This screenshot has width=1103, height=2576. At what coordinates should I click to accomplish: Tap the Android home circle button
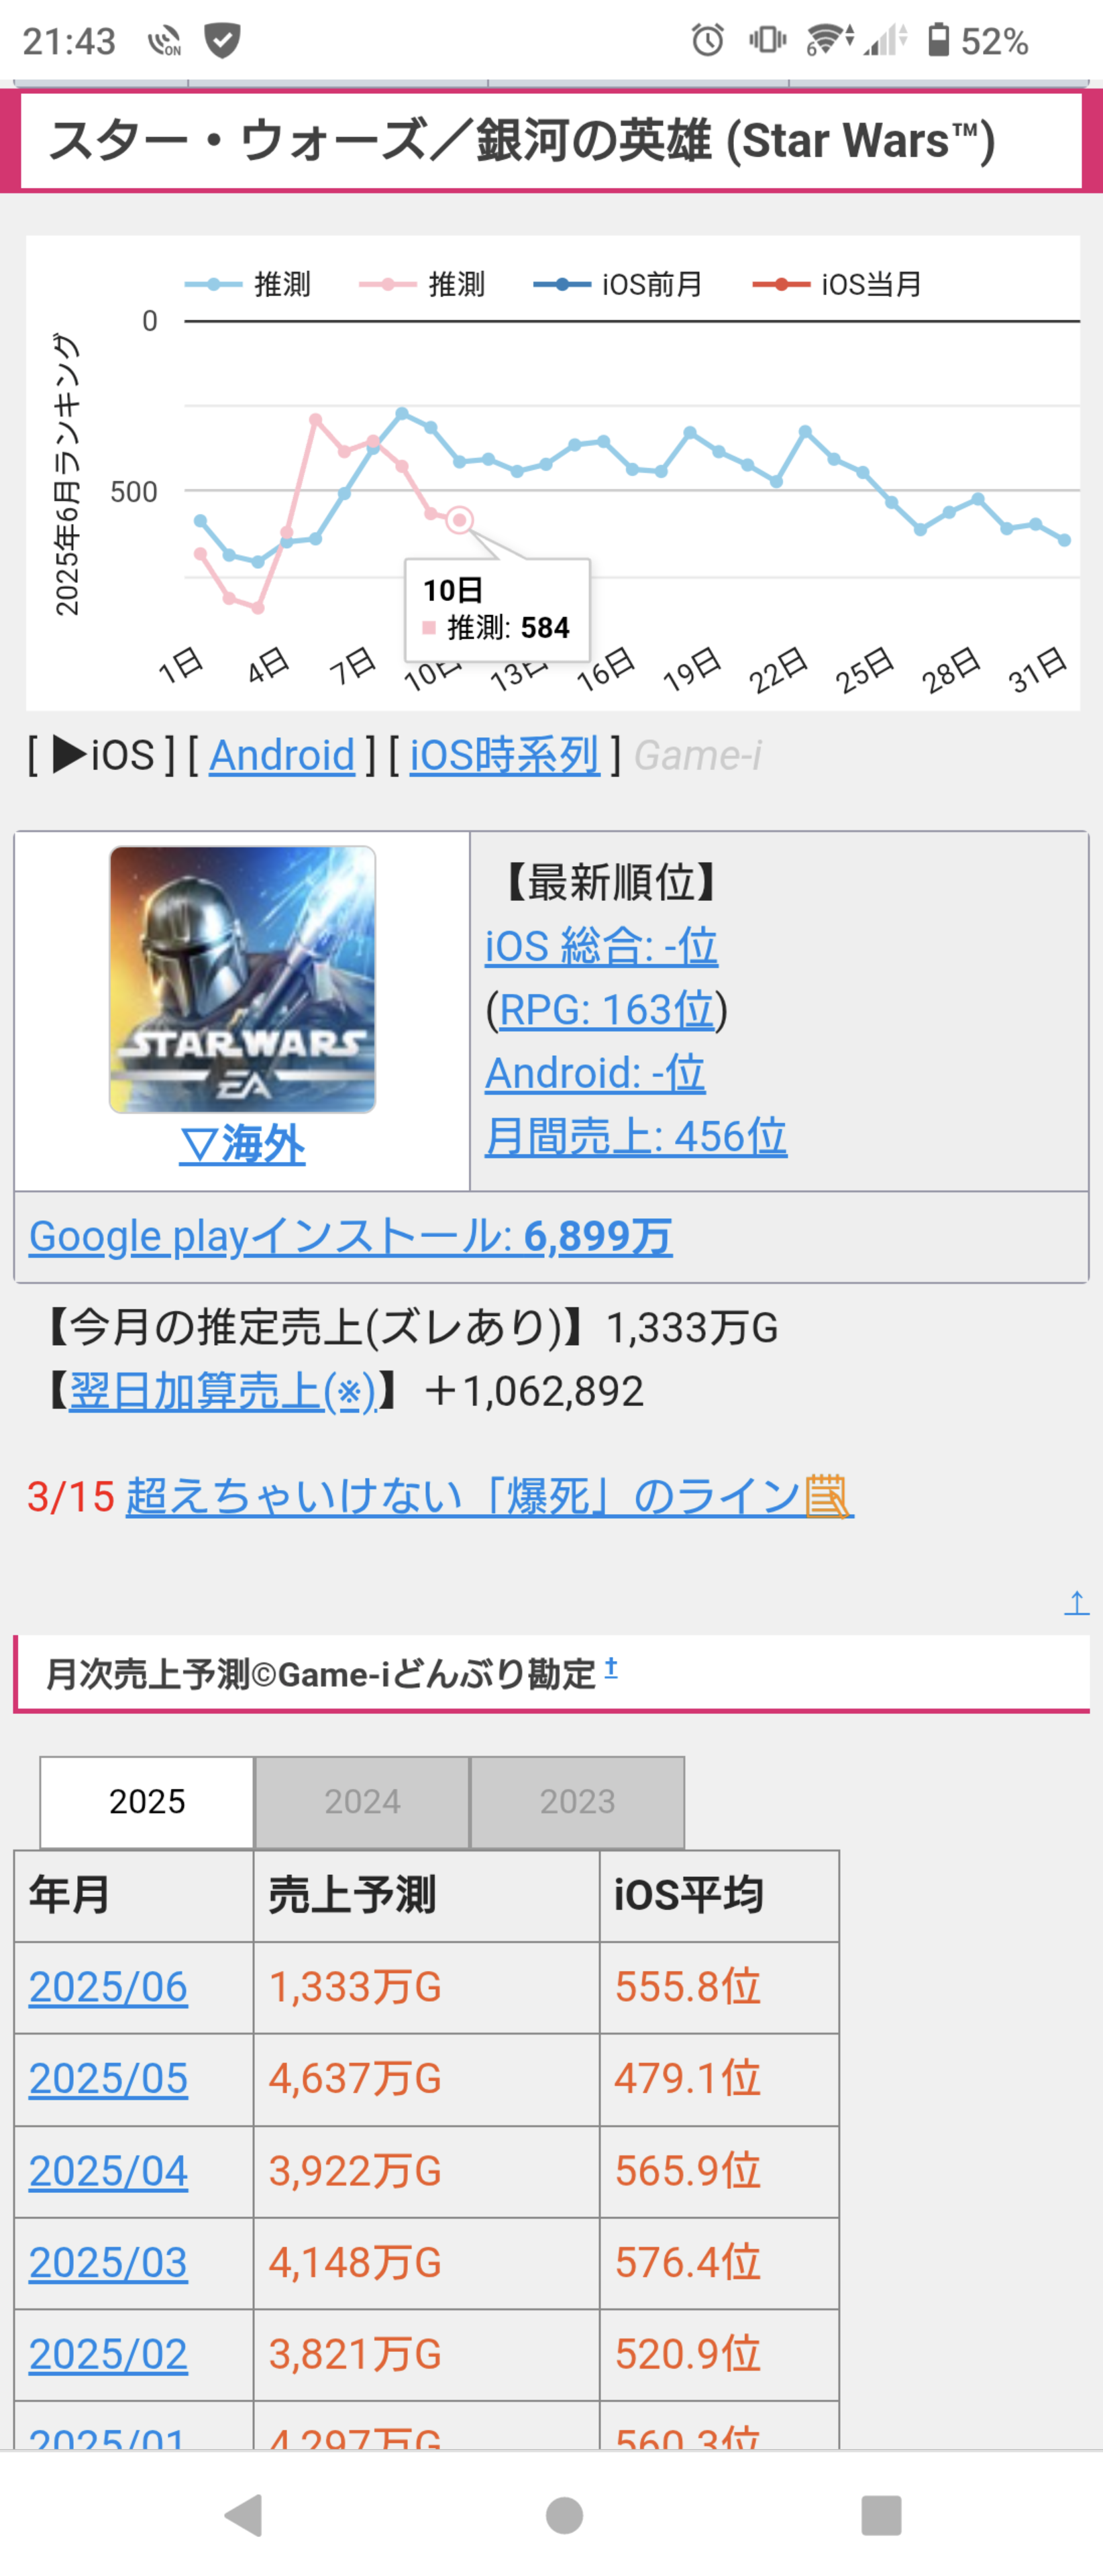point(564,2515)
